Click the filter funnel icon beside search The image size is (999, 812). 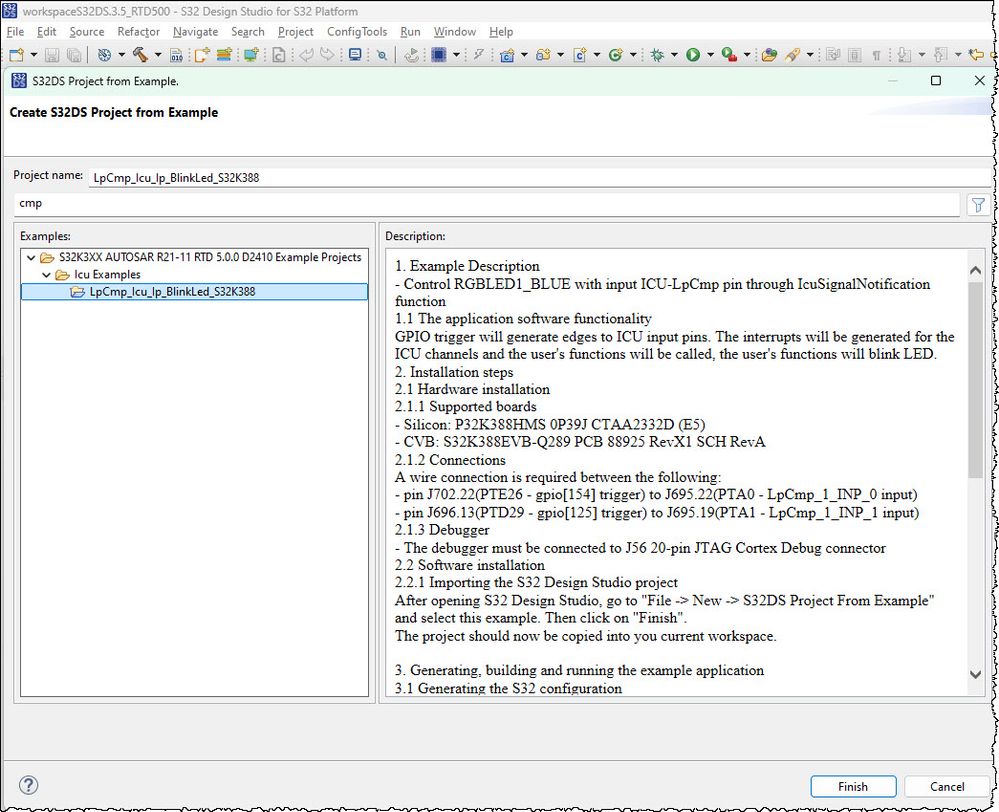[x=978, y=205]
